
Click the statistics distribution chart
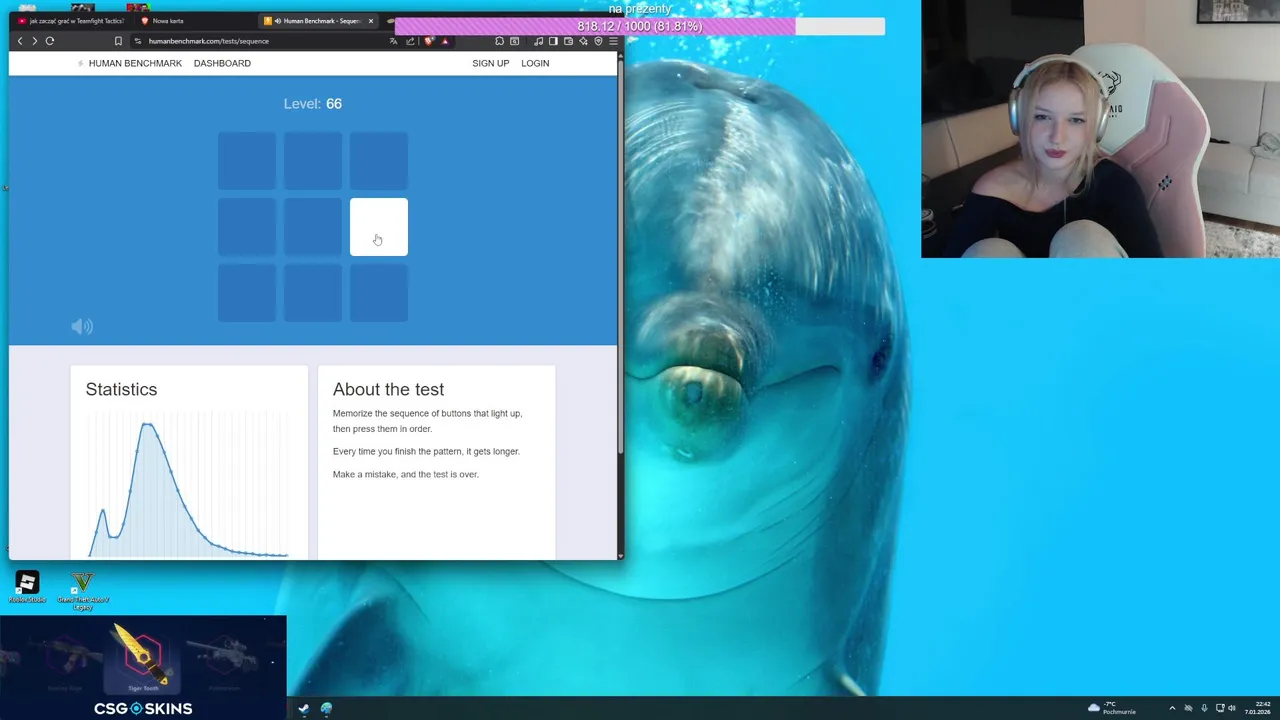point(187,485)
